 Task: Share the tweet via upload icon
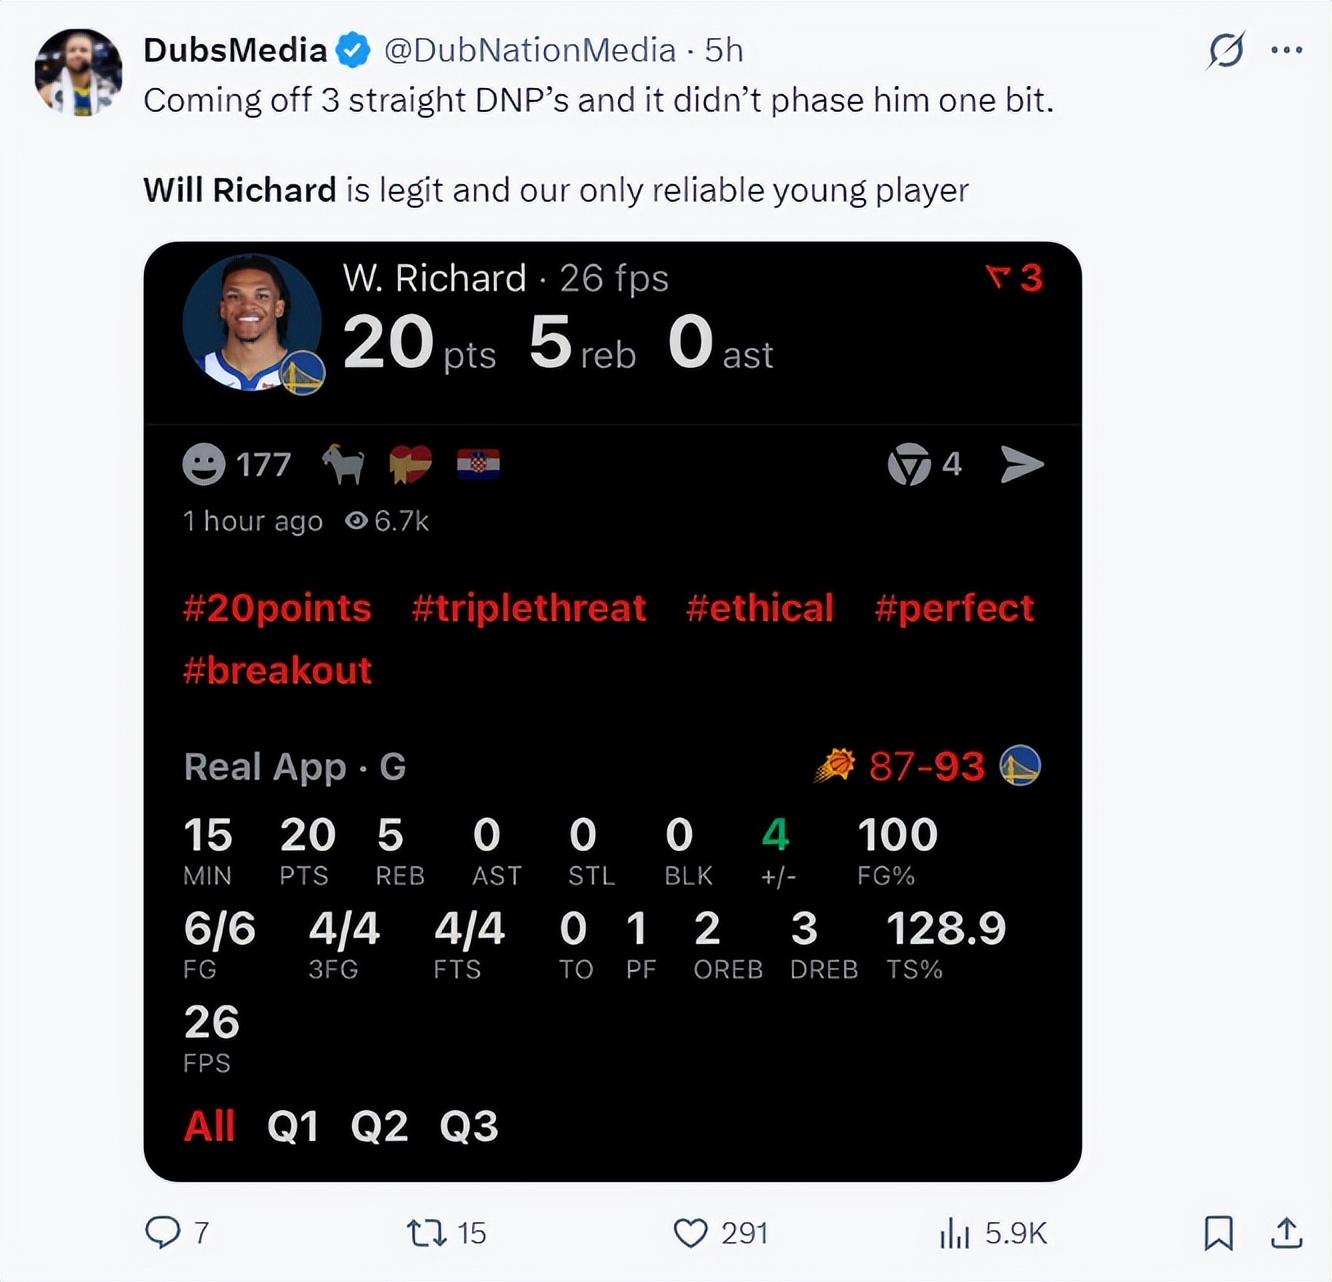click(x=1286, y=1233)
